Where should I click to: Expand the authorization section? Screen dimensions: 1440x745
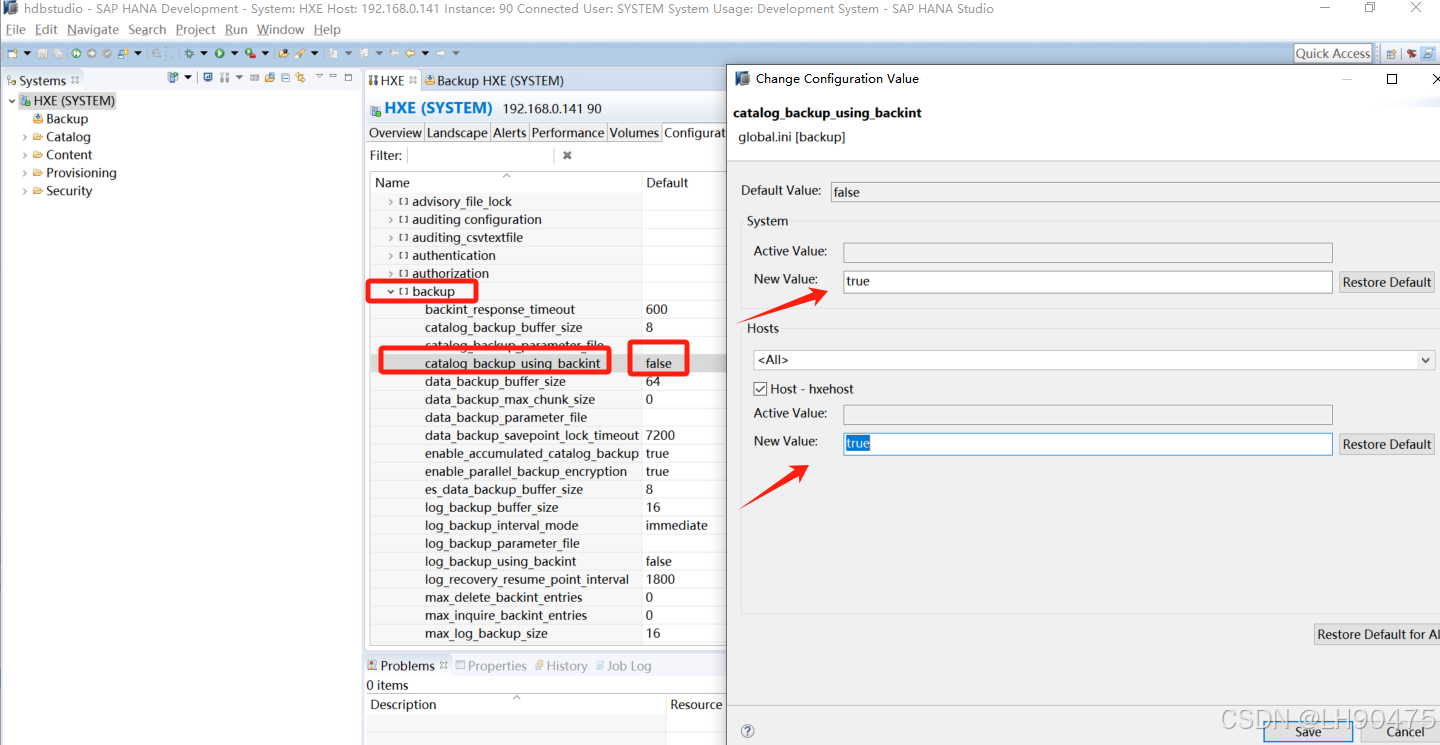click(390, 274)
